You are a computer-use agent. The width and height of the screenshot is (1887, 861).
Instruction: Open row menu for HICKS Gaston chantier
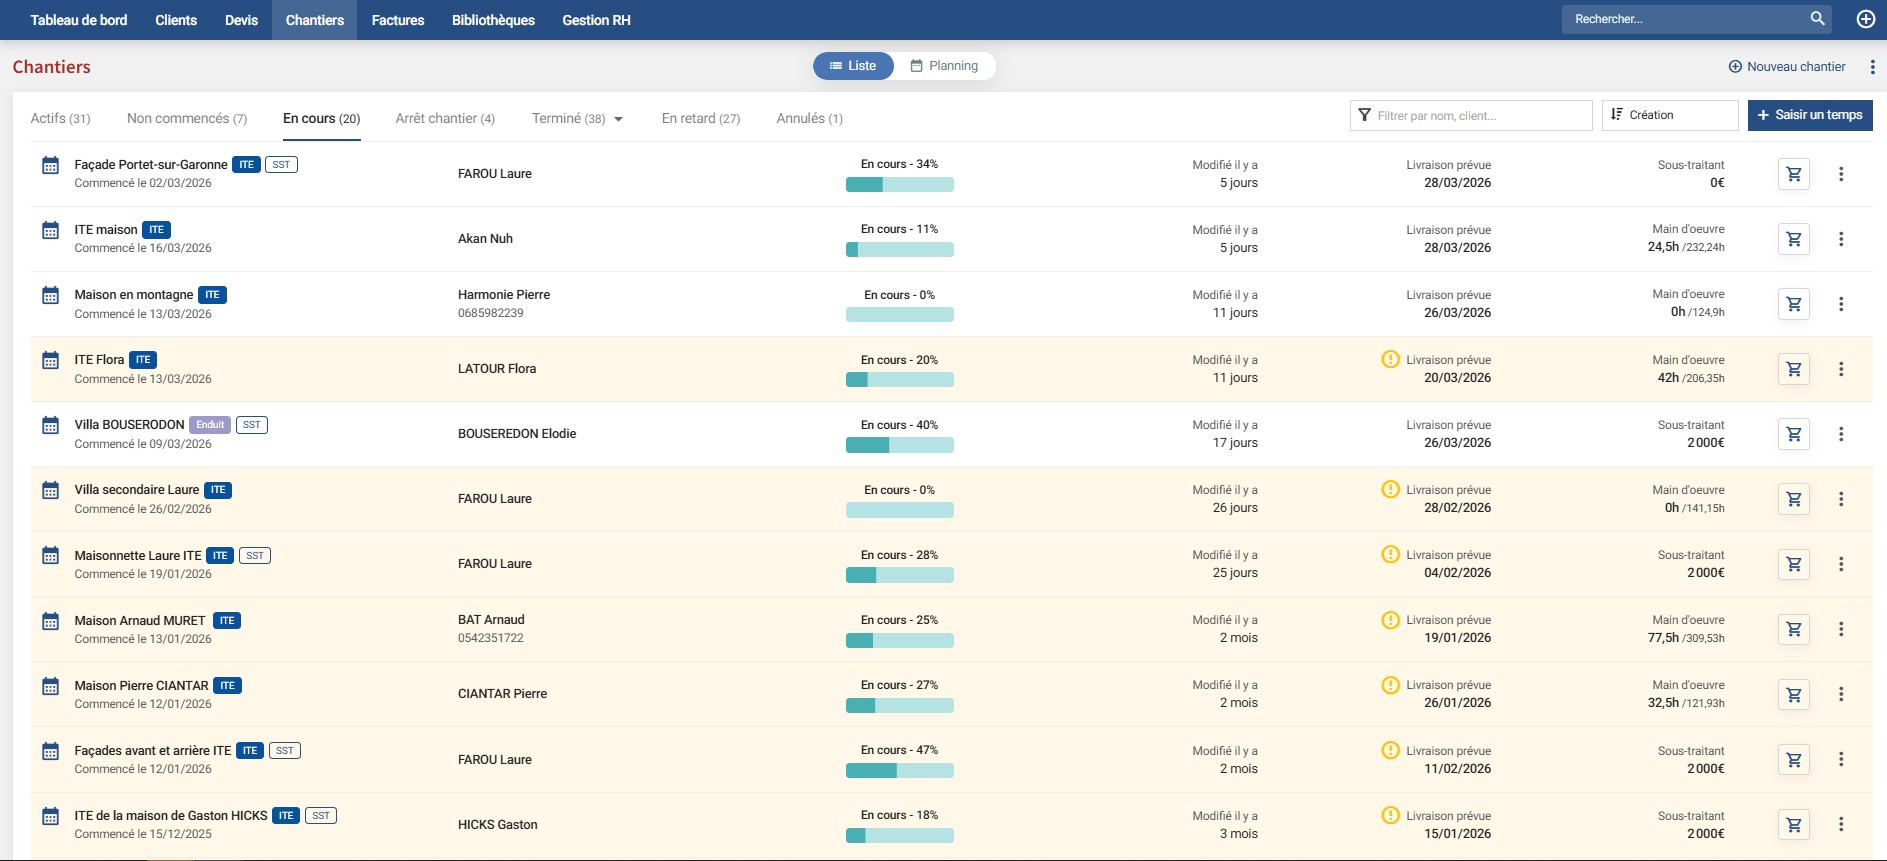click(1840, 824)
